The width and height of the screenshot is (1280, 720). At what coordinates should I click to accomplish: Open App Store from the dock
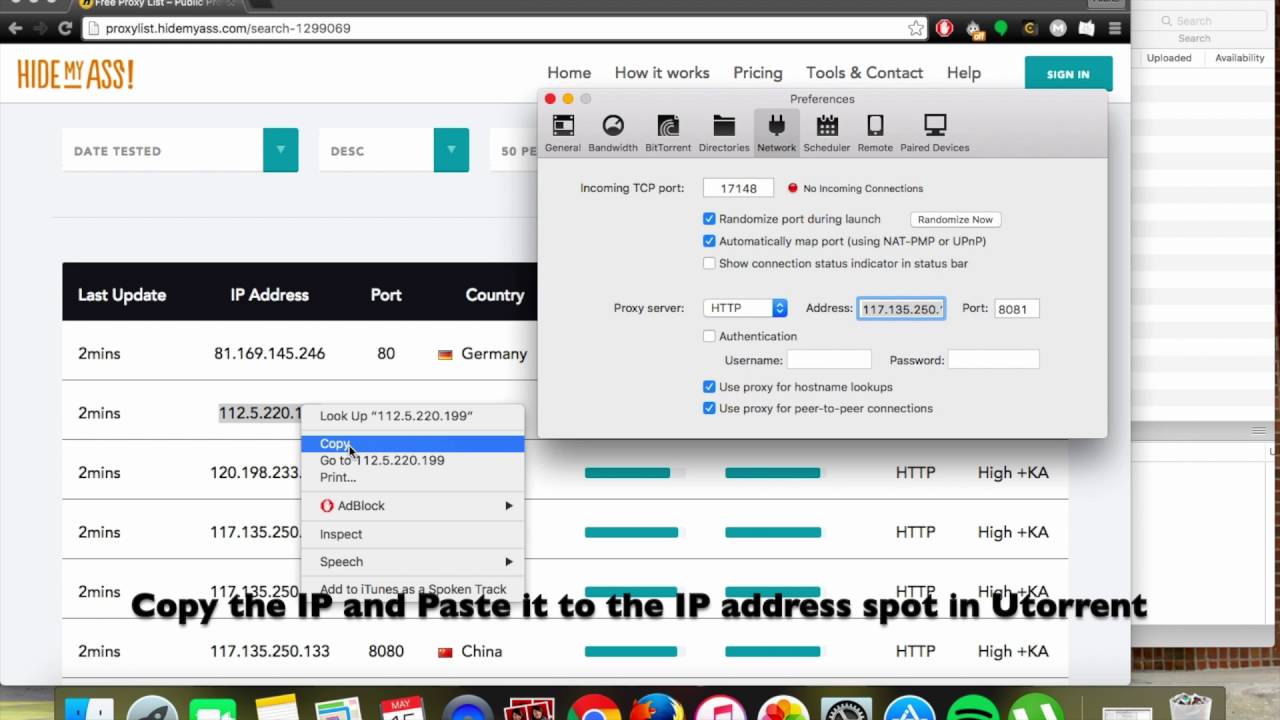tap(909, 709)
